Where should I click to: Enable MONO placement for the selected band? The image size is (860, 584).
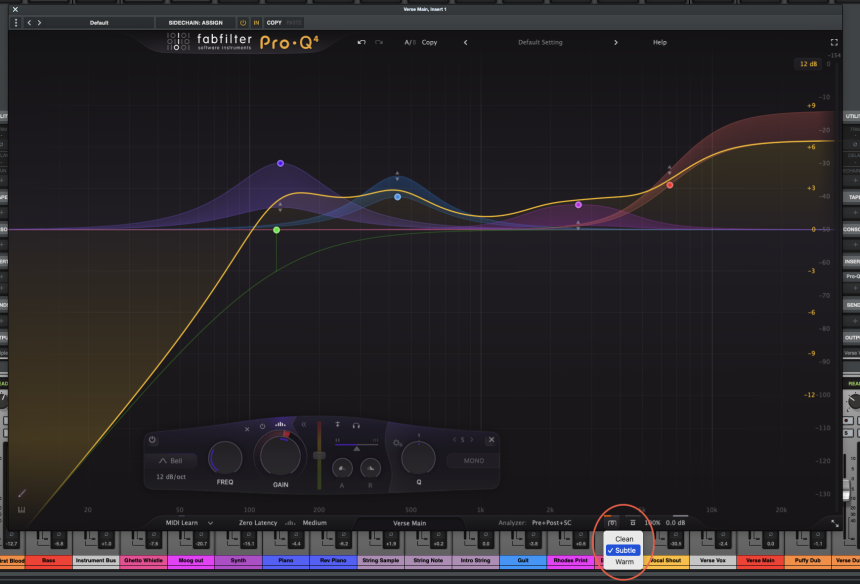(x=472, y=461)
